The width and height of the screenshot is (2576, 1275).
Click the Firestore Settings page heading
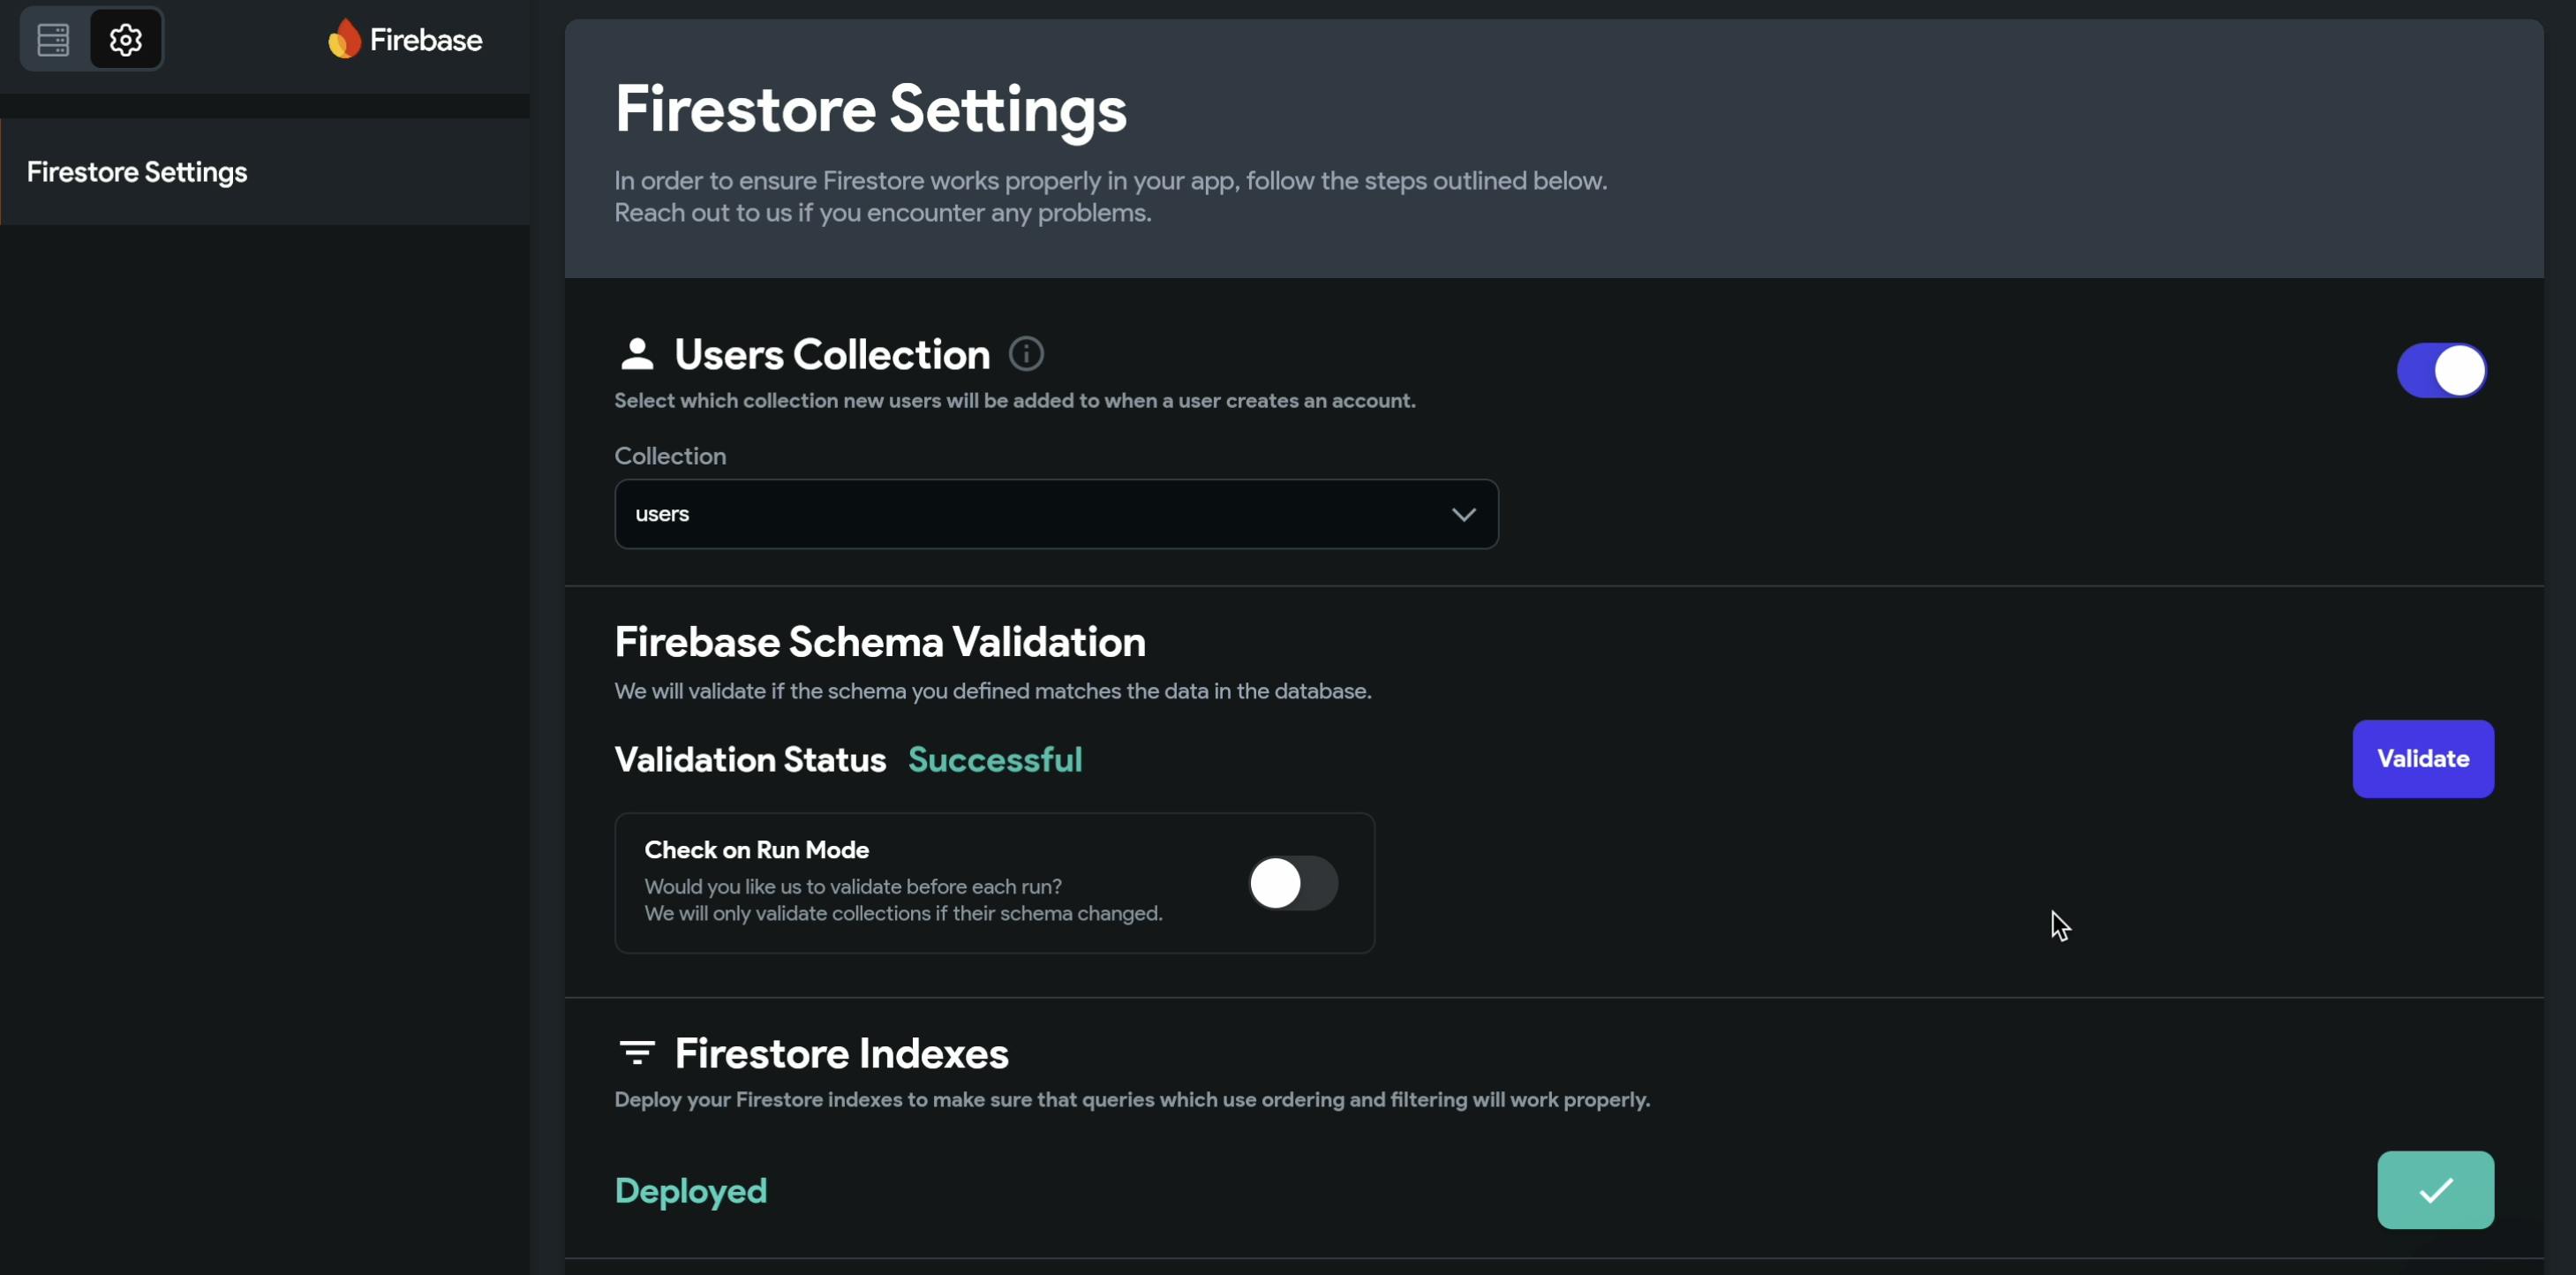pyautogui.click(x=870, y=109)
